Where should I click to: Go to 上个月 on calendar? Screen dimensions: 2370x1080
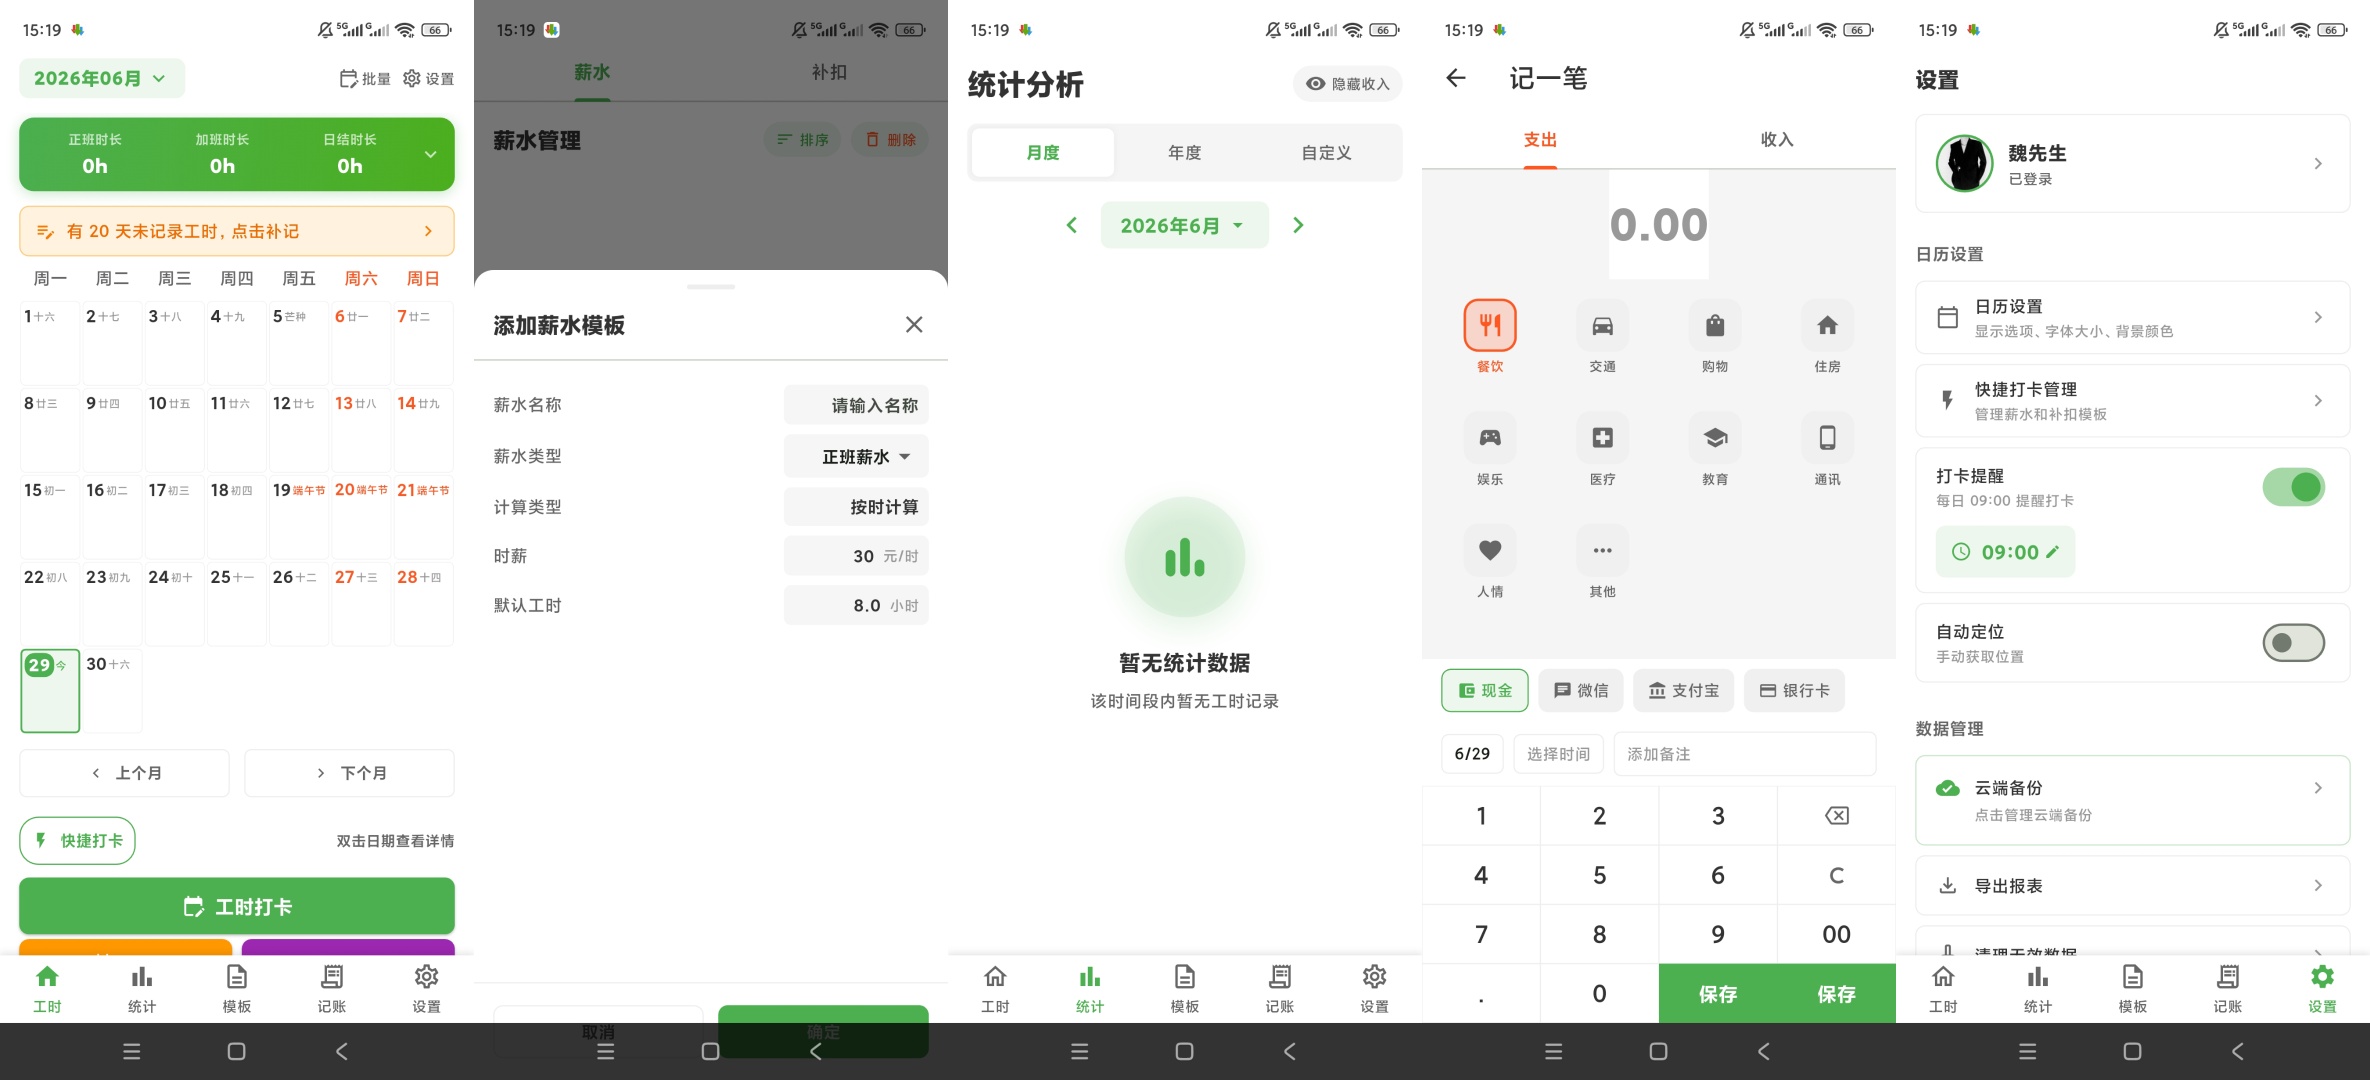(x=125, y=773)
